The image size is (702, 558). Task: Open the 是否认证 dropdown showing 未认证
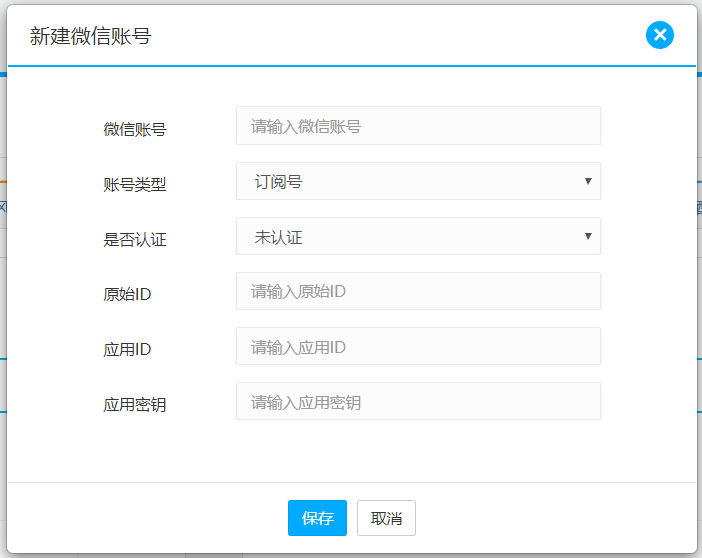(408, 236)
